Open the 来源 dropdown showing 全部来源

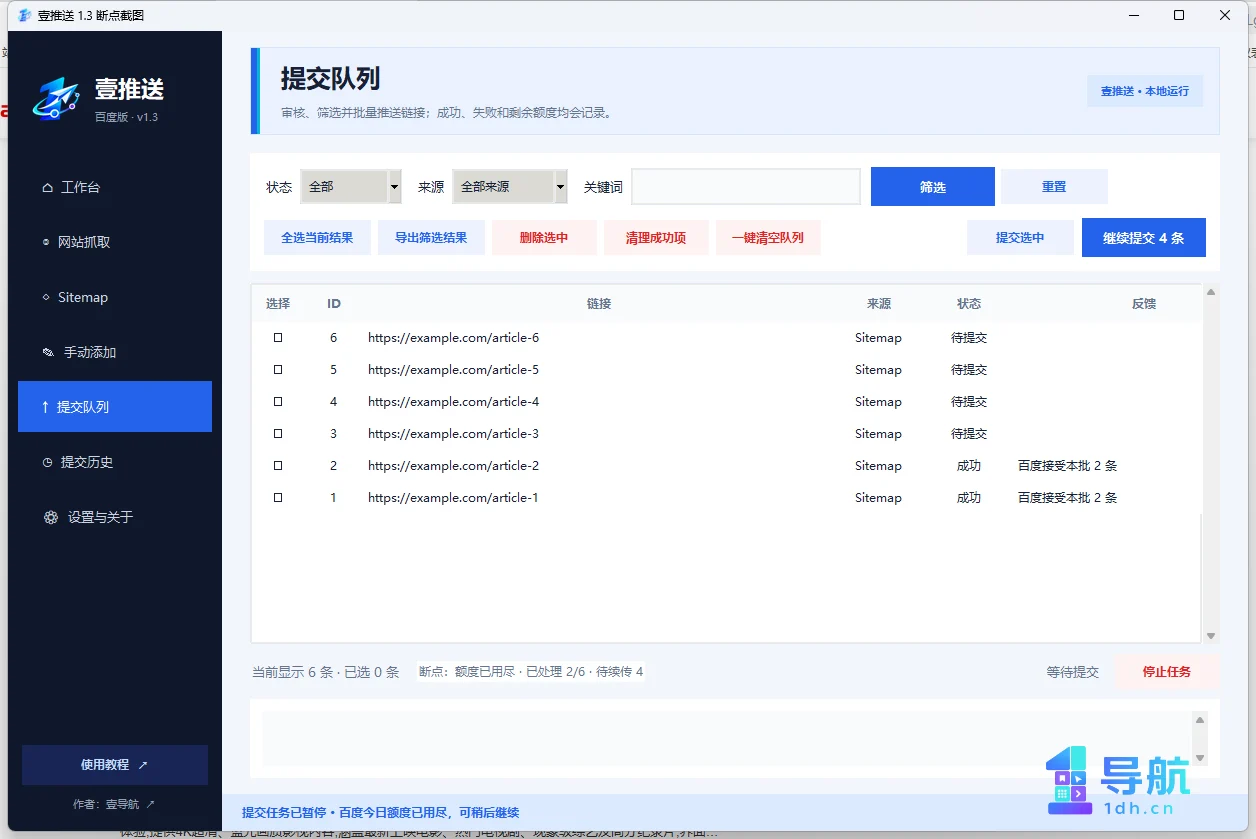click(510, 187)
